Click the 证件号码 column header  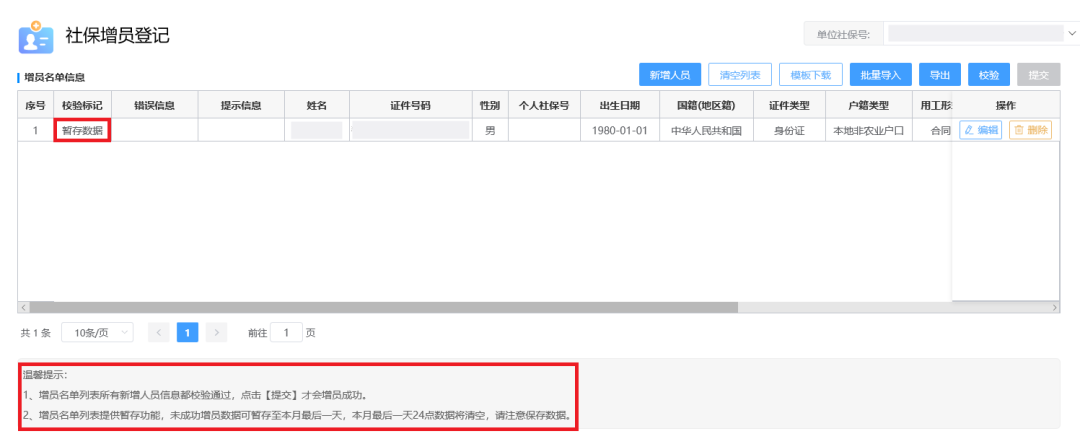click(411, 105)
